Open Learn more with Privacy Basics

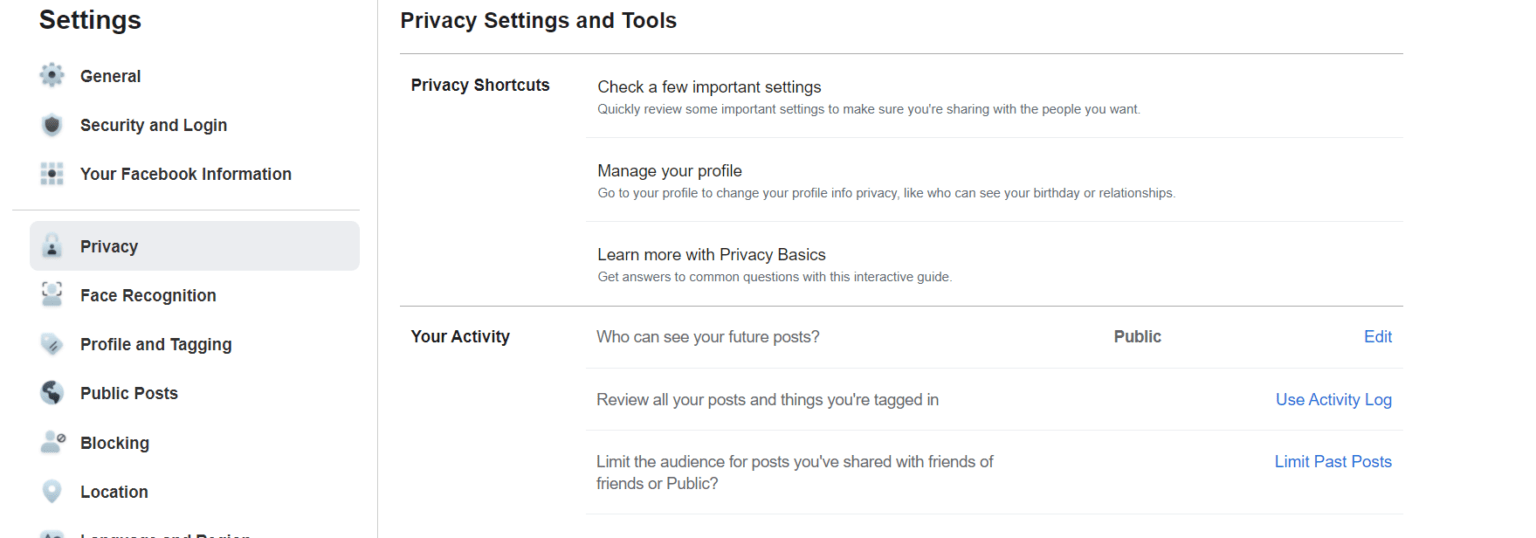pos(711,255)
